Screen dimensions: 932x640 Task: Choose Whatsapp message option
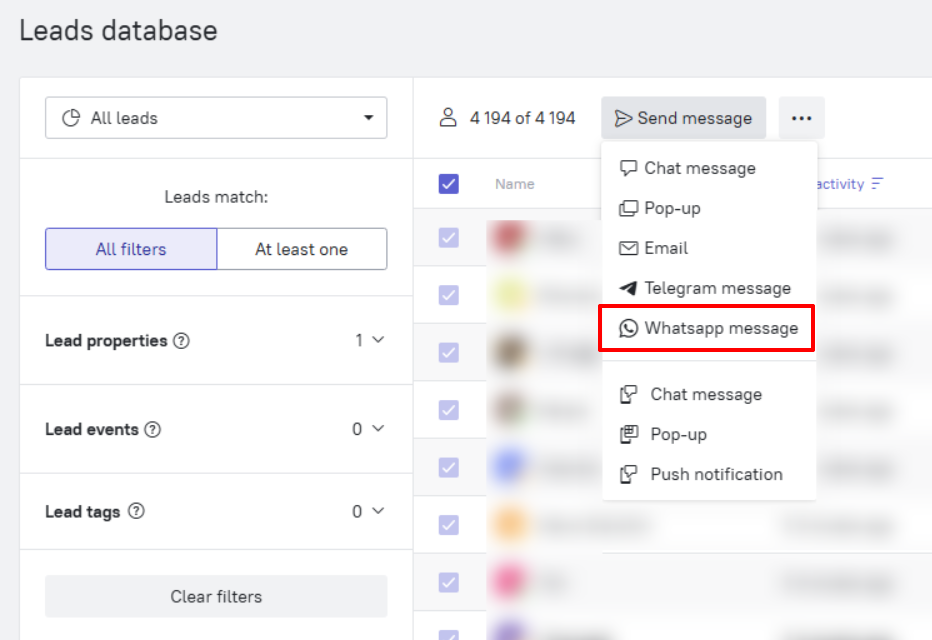pos(706,328)
